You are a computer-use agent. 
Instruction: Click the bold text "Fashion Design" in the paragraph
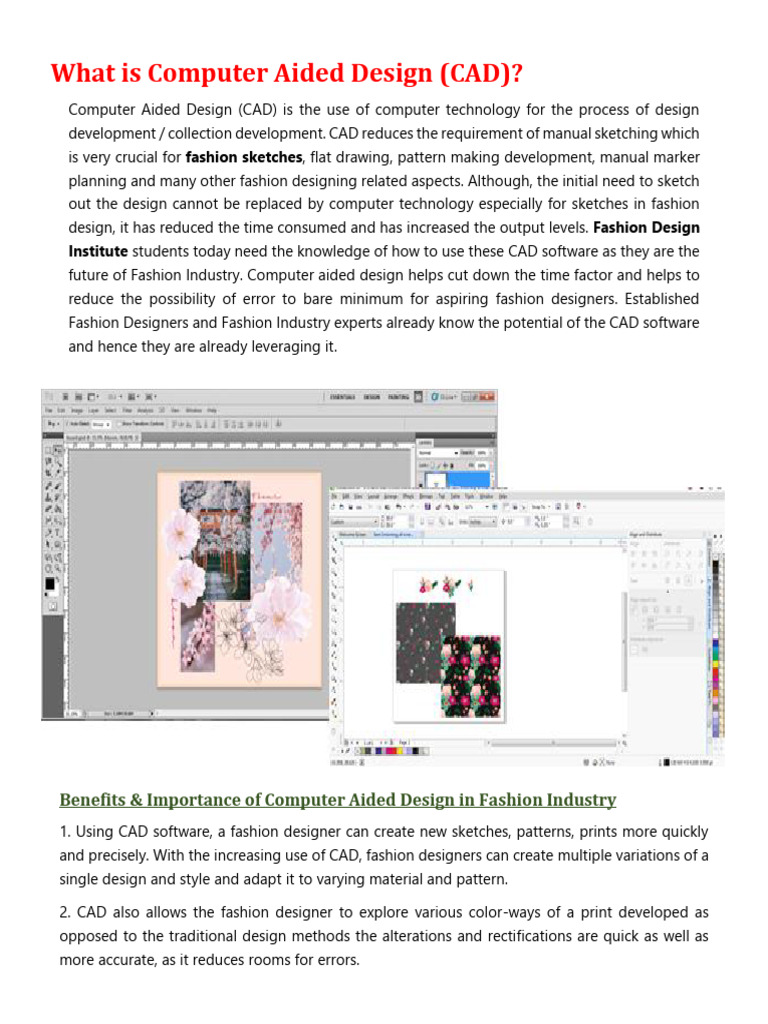coord(647,228)
